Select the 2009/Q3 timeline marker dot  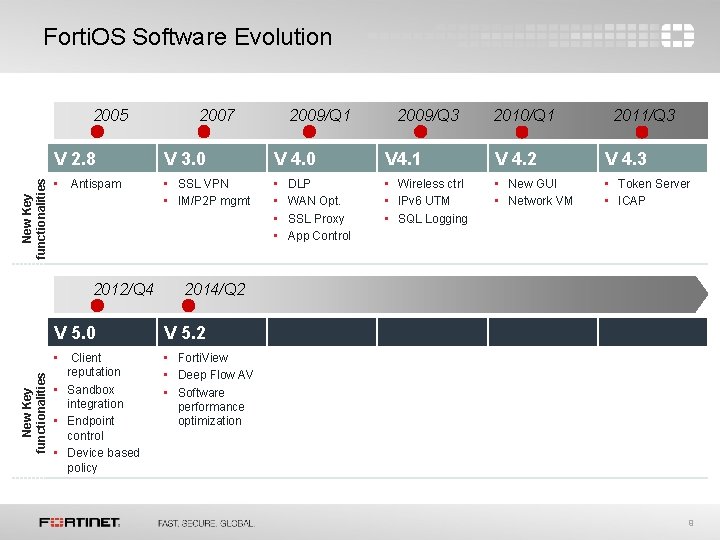(420, 132)
